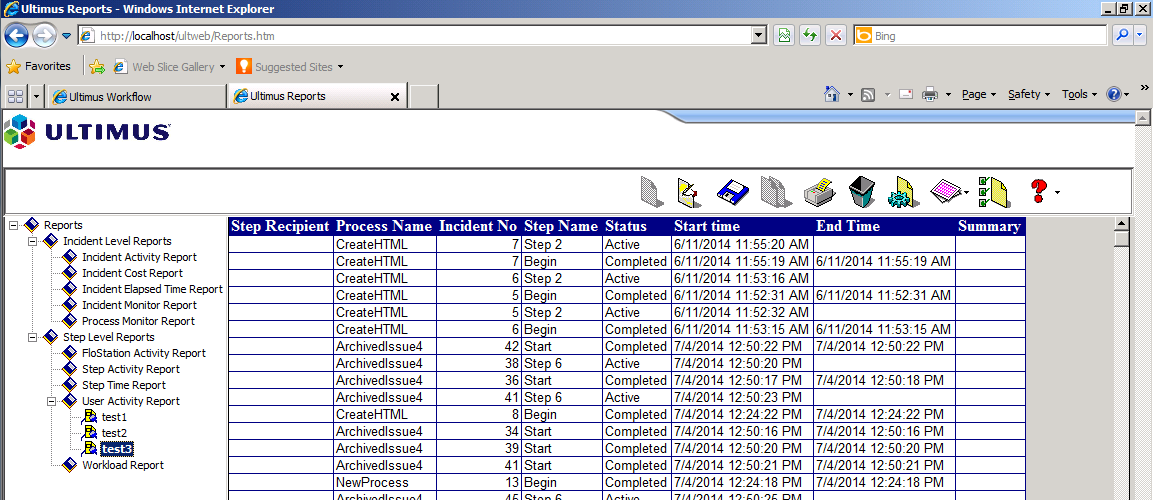This screenshot has width=1153, height=500.
Task: Collapse the Step Level Reports node
Action: 33,337
